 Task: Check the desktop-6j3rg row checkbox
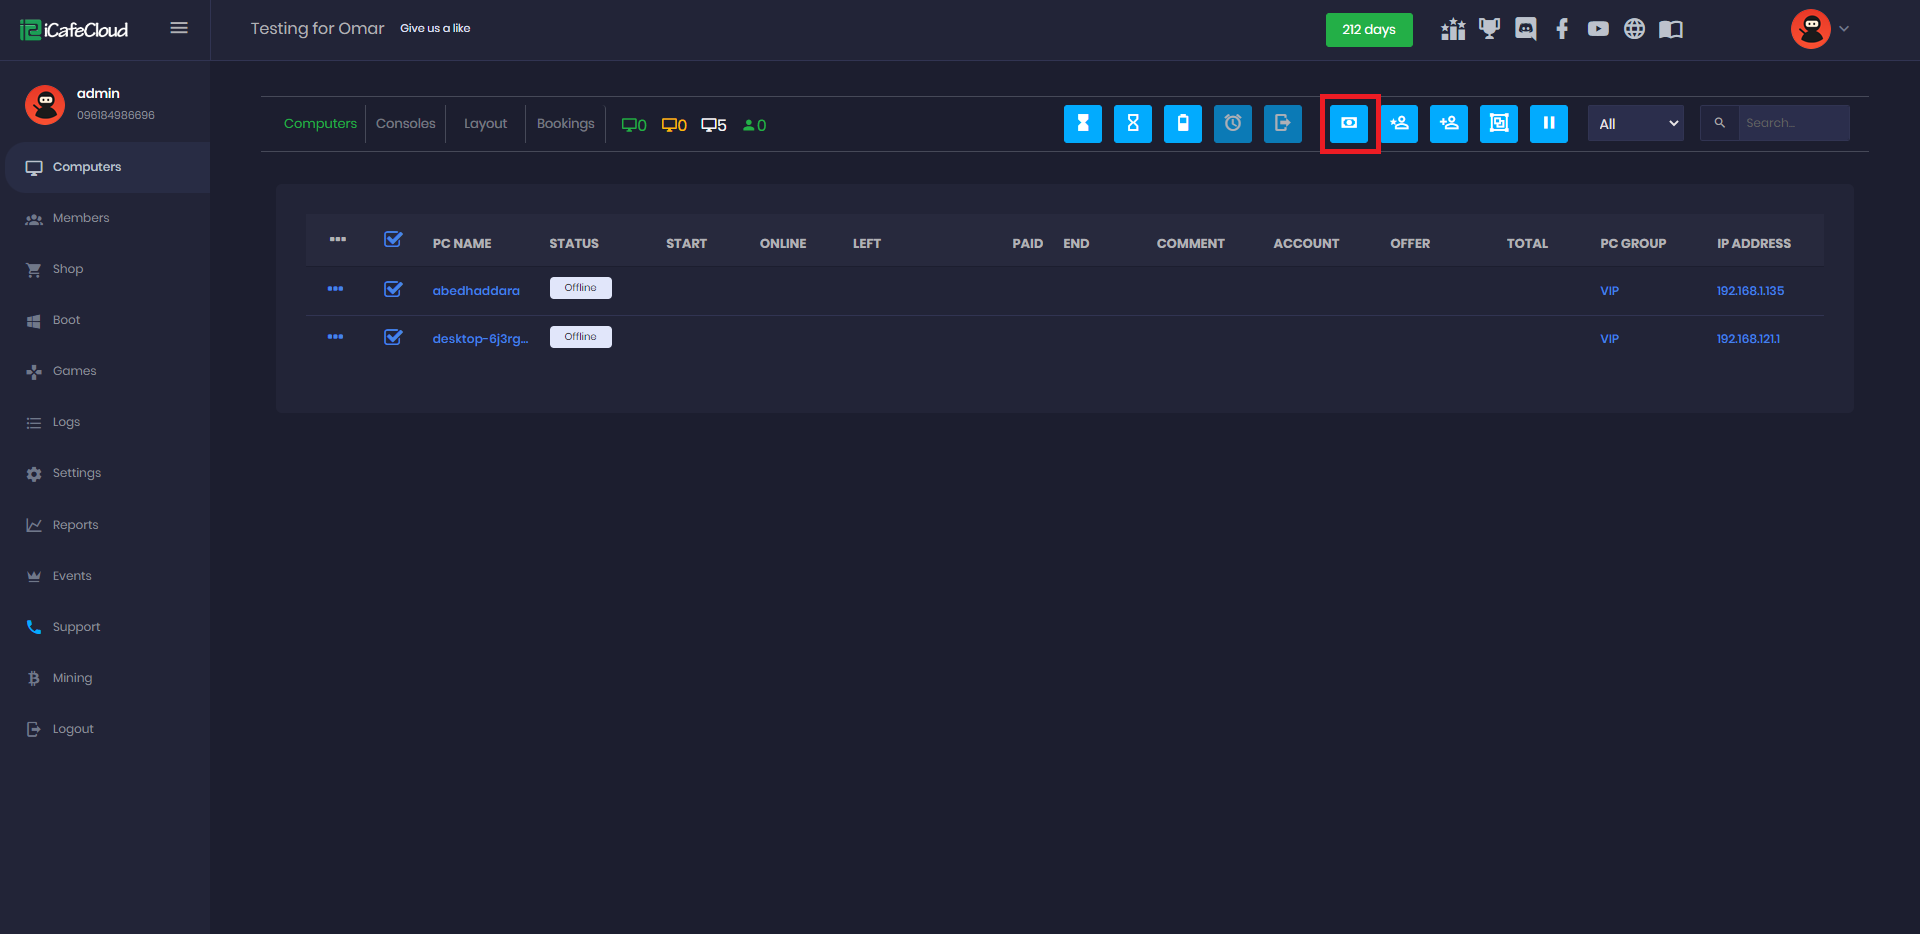[x=393, y=337]
